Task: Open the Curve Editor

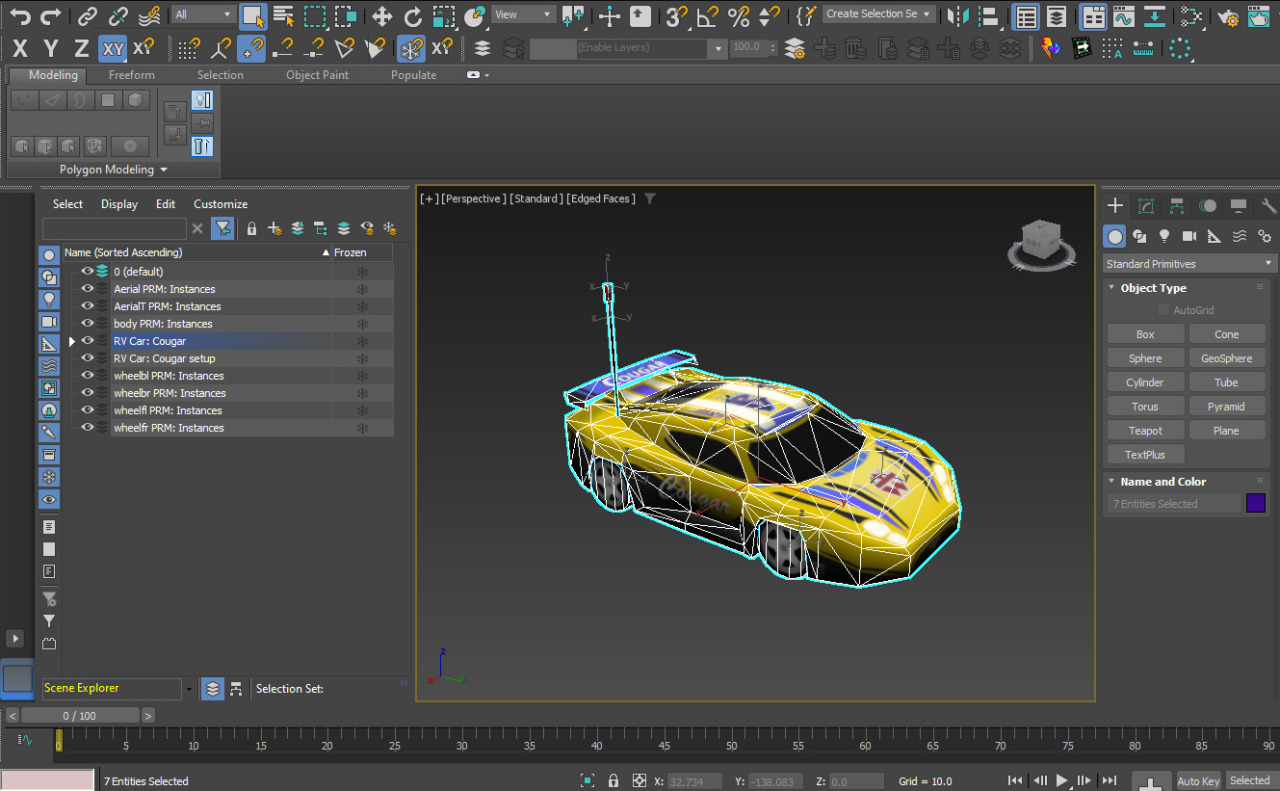Action: pyautogui.click(x=1124, y=15)
